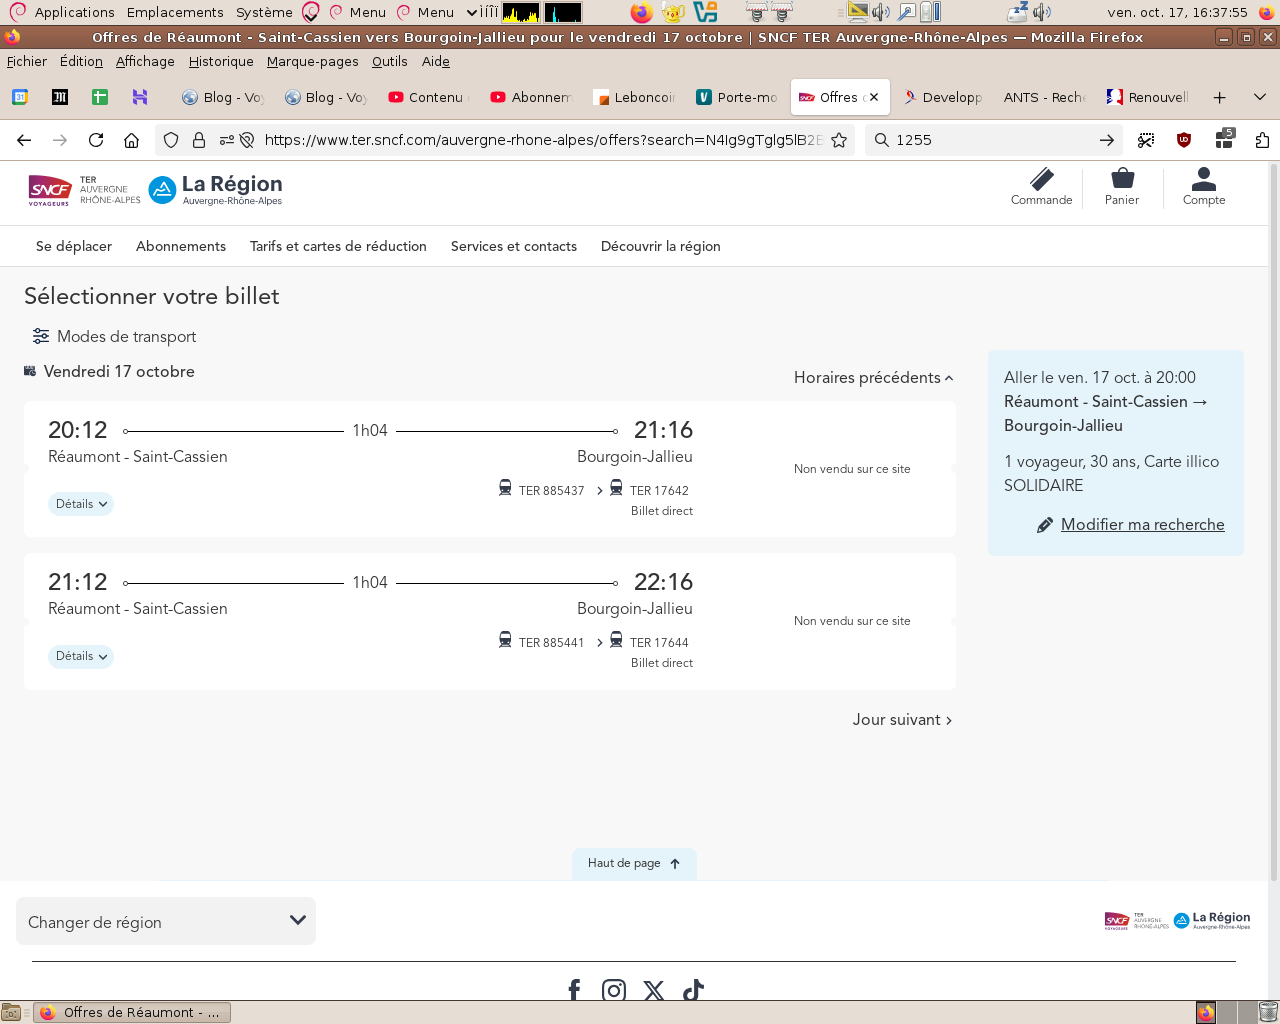This screenshot has width=1280, height=1024.
Task: Reload the page using the refresh icon
Action: coord(96,140)
